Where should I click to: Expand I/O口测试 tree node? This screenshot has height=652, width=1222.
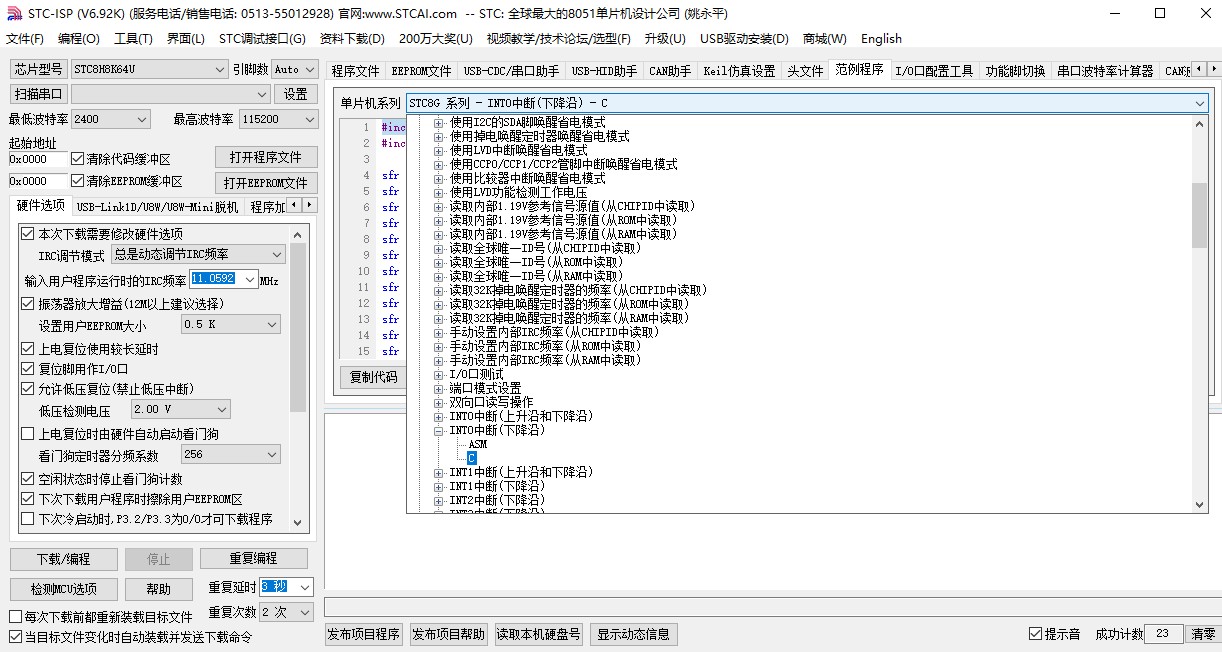coord(438,374)
